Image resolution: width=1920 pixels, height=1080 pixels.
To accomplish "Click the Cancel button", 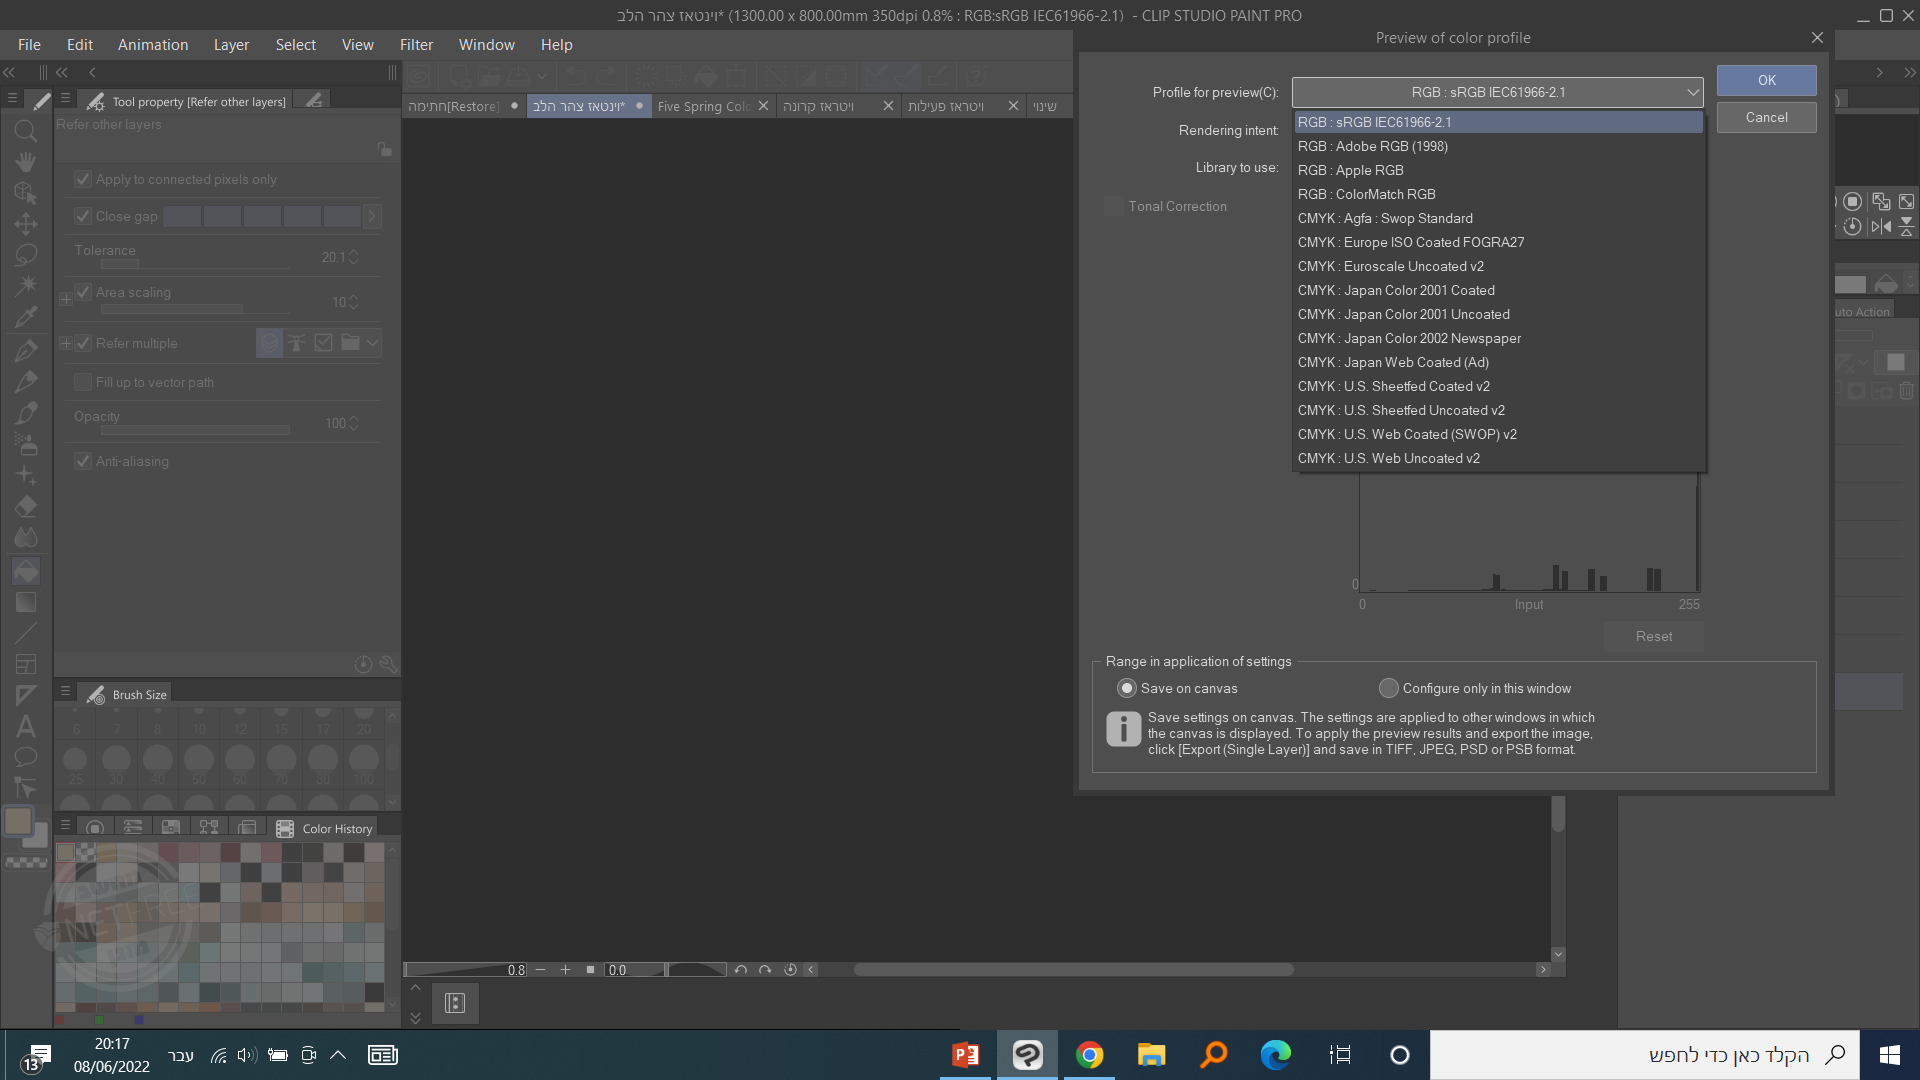I will (x=1766, y=117).
